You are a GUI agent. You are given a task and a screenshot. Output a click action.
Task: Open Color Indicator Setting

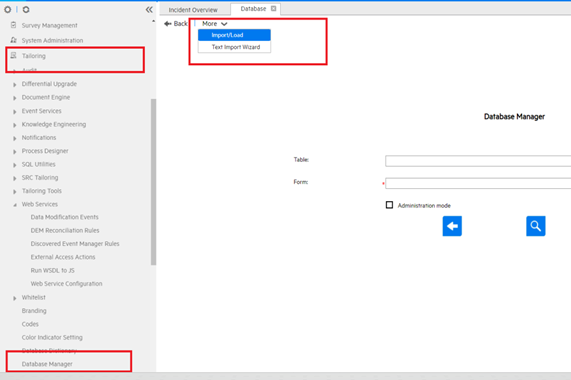tap(52, 337)
